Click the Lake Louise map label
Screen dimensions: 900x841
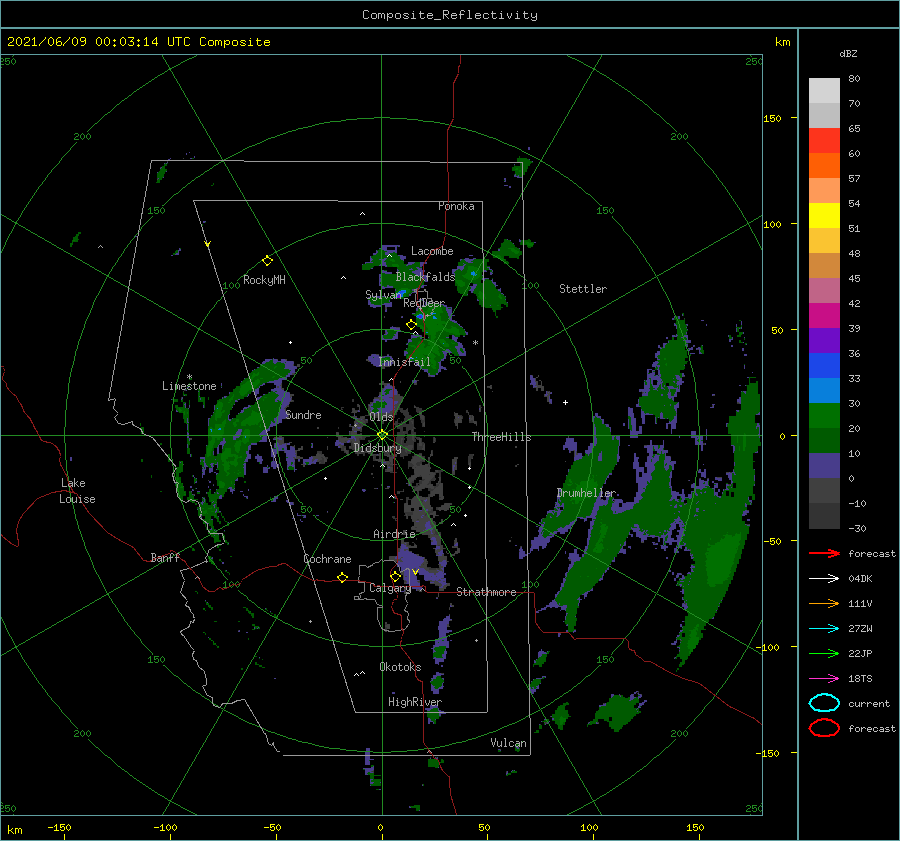[77, 491]
